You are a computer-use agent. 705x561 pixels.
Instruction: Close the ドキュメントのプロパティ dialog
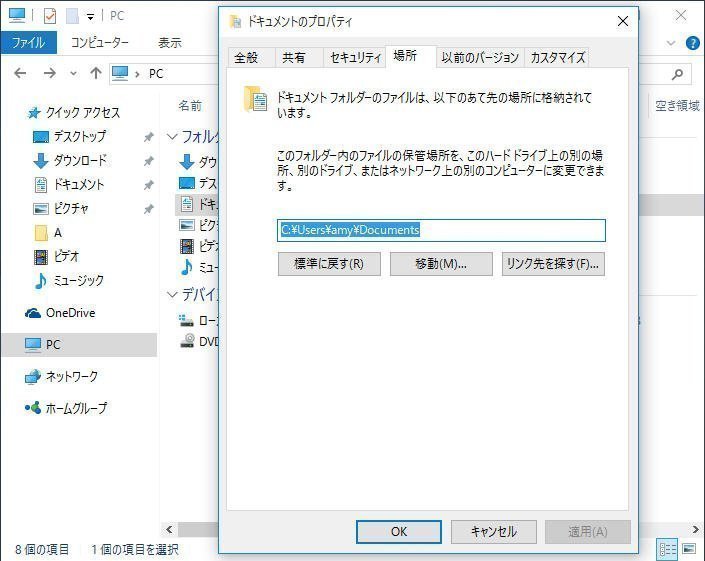pyautogui.click(x=623, y=21)
